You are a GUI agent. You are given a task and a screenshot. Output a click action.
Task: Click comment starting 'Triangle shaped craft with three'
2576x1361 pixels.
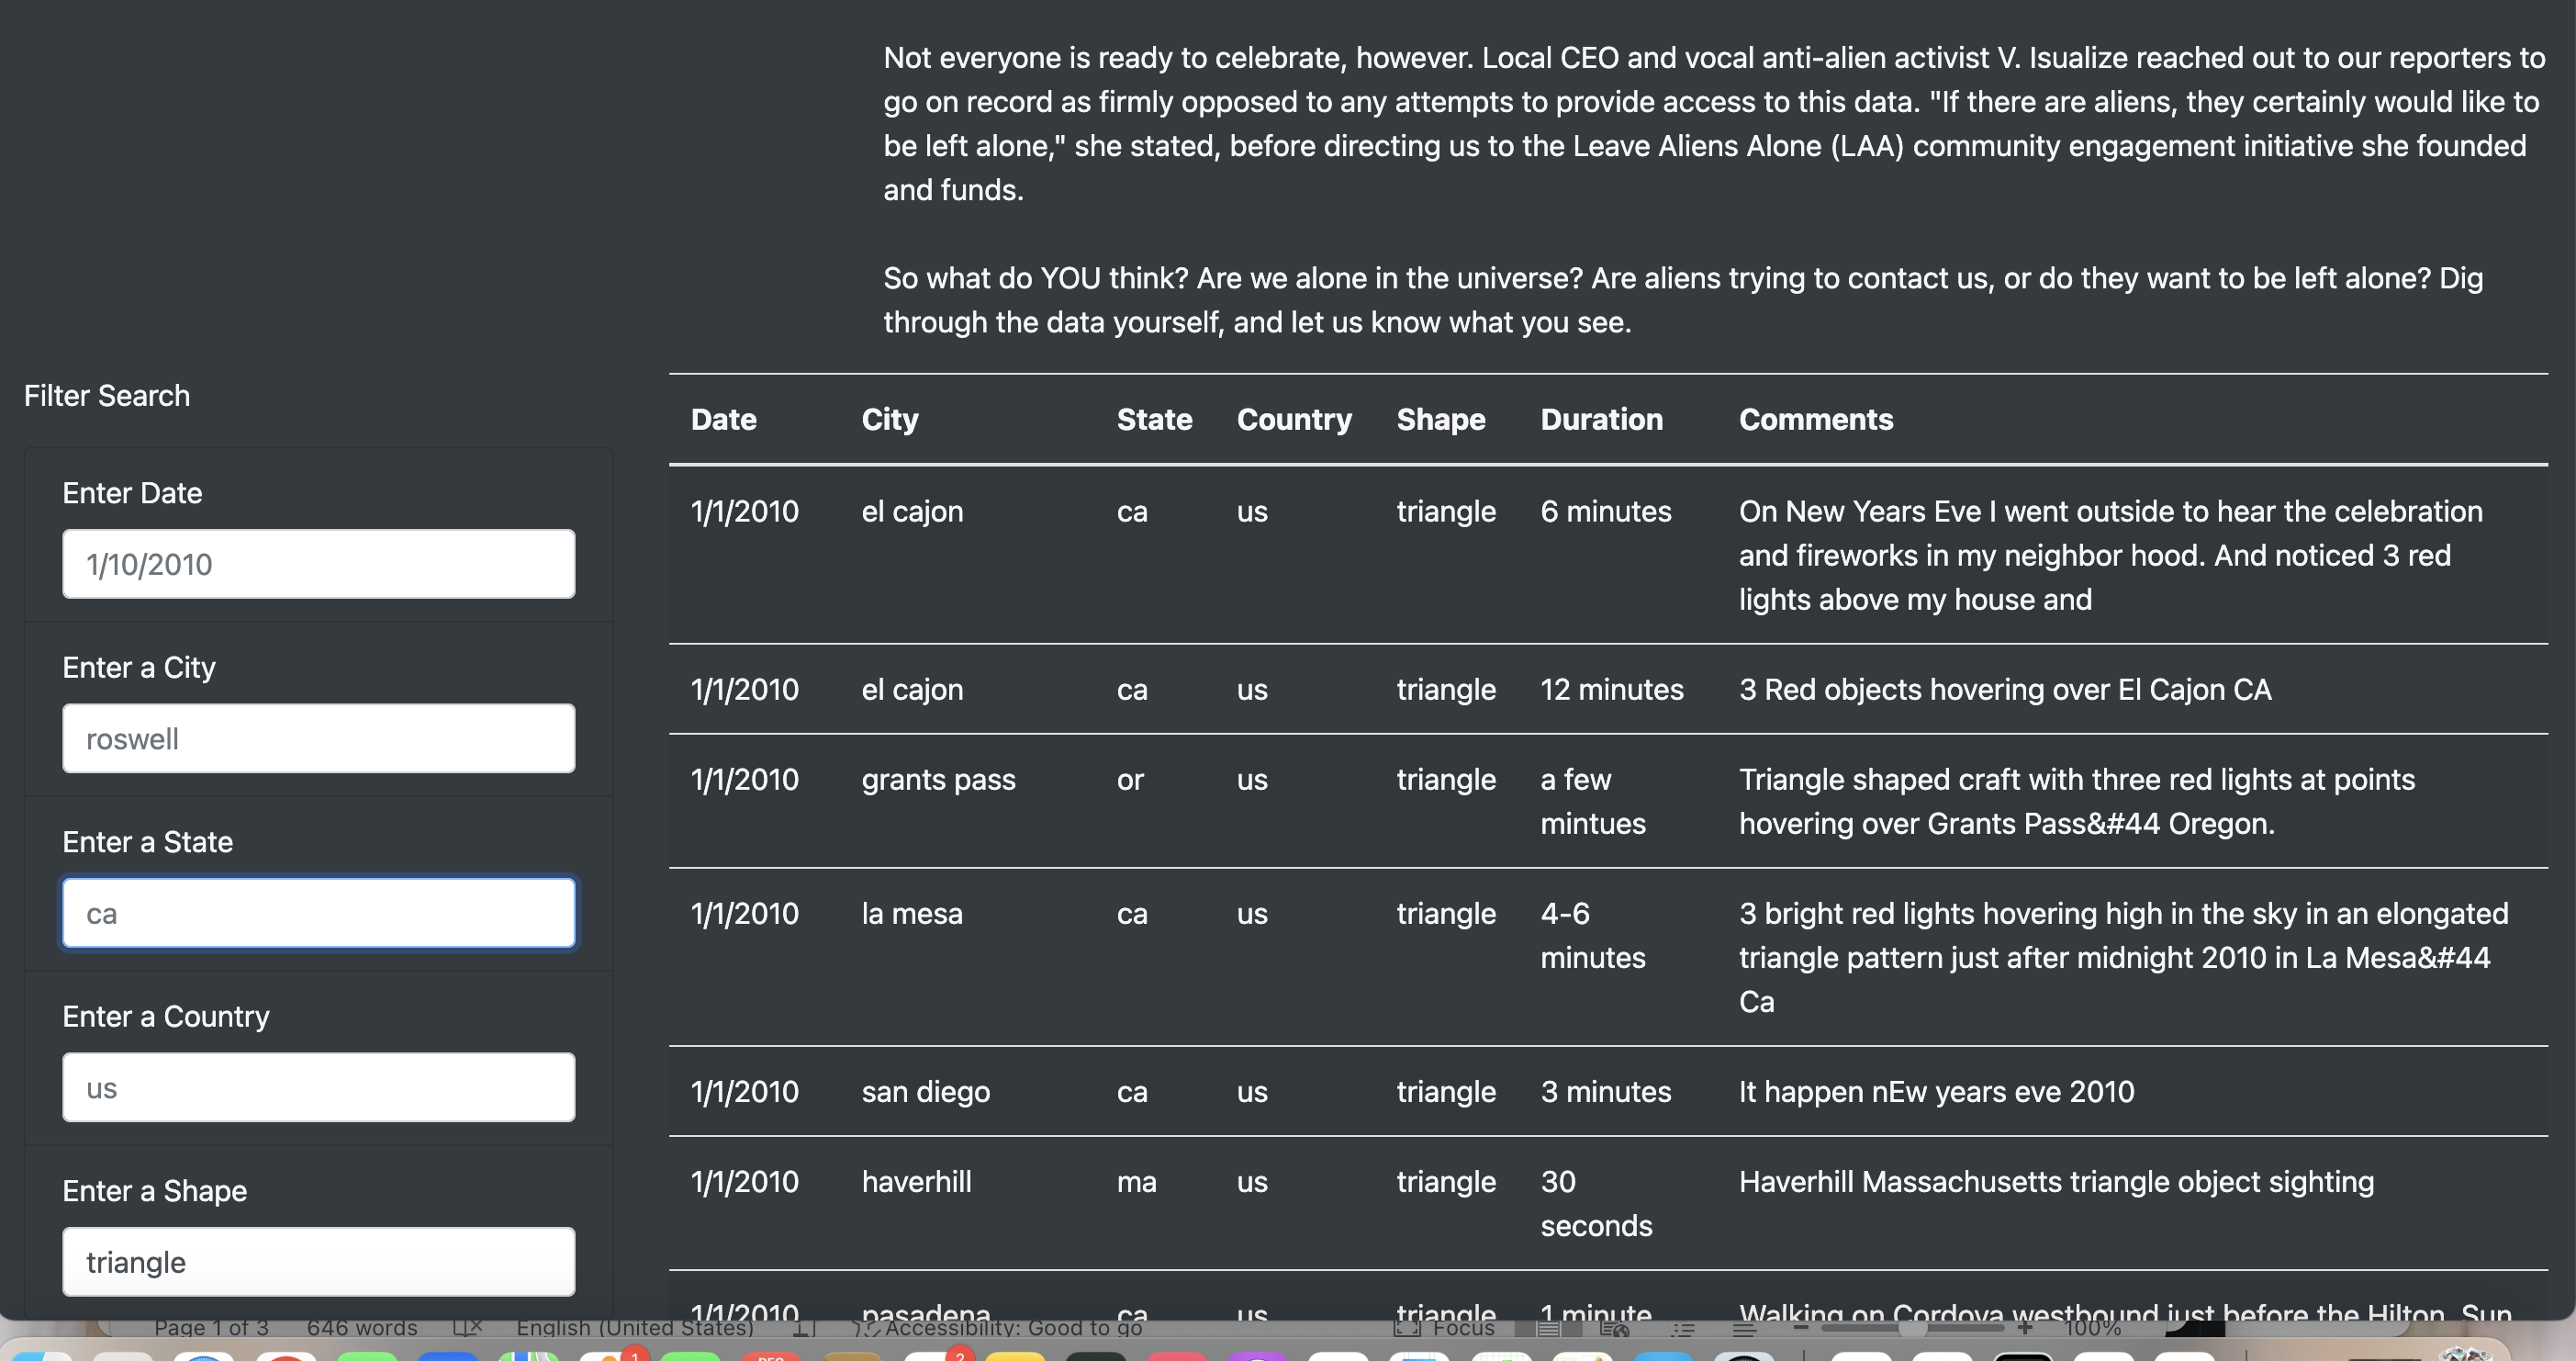2077,801
